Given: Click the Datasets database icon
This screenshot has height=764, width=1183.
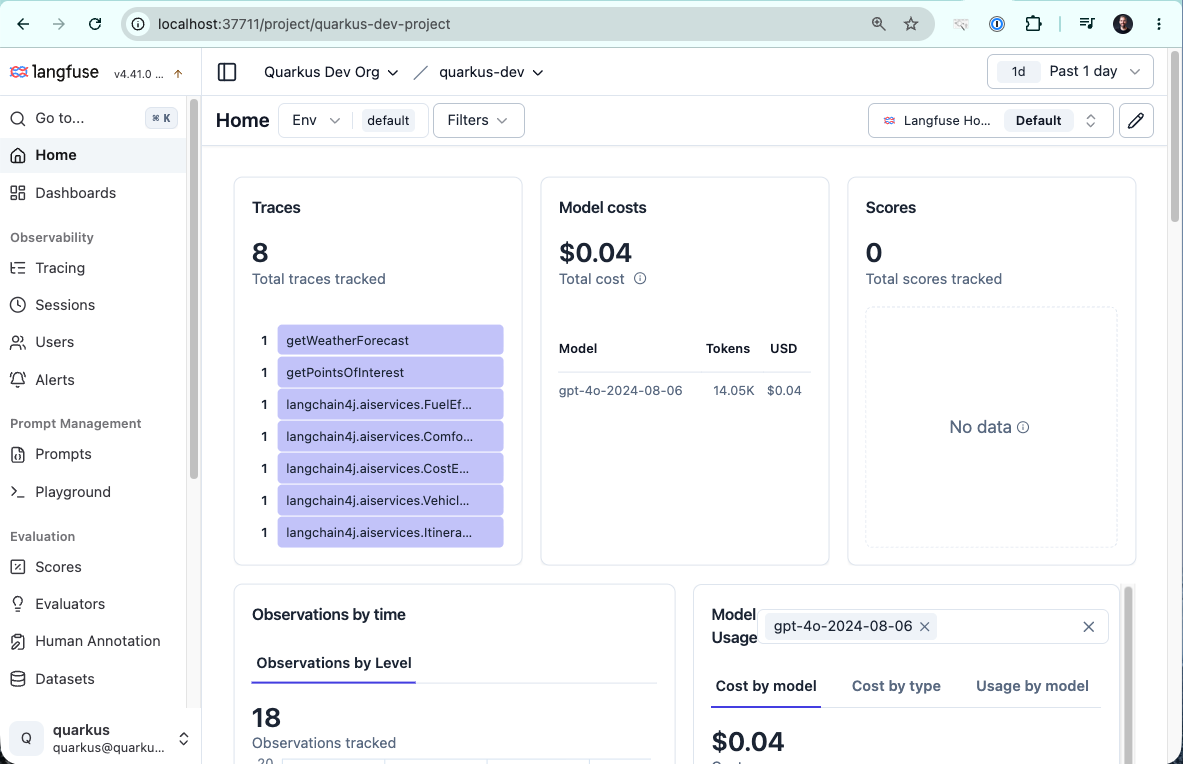Looking at the screenshot, I should (x=18, y=679).
